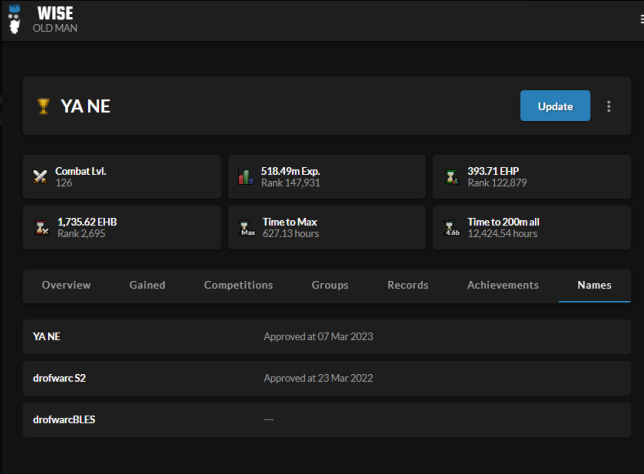
Task: Click the Wise Old Man logo icon
Action: point(14,18)
